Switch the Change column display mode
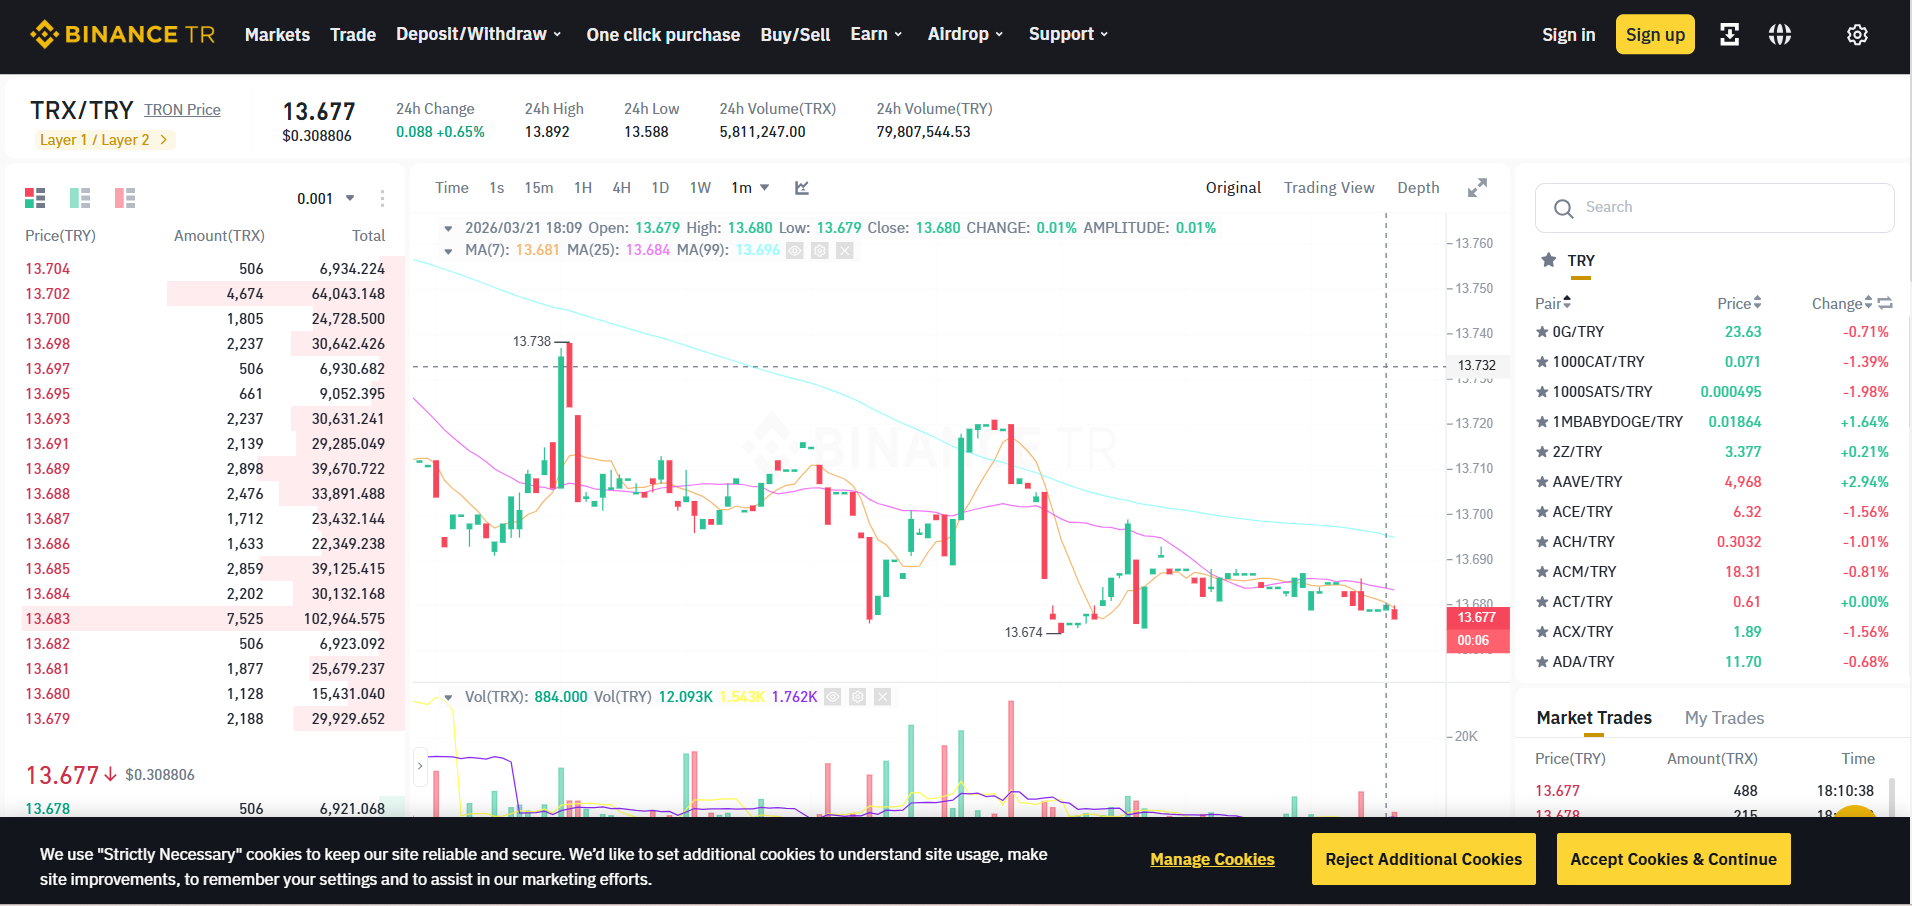This screenshot has width=1912, height=906. pyautogui.click(x=1885, y=303)
